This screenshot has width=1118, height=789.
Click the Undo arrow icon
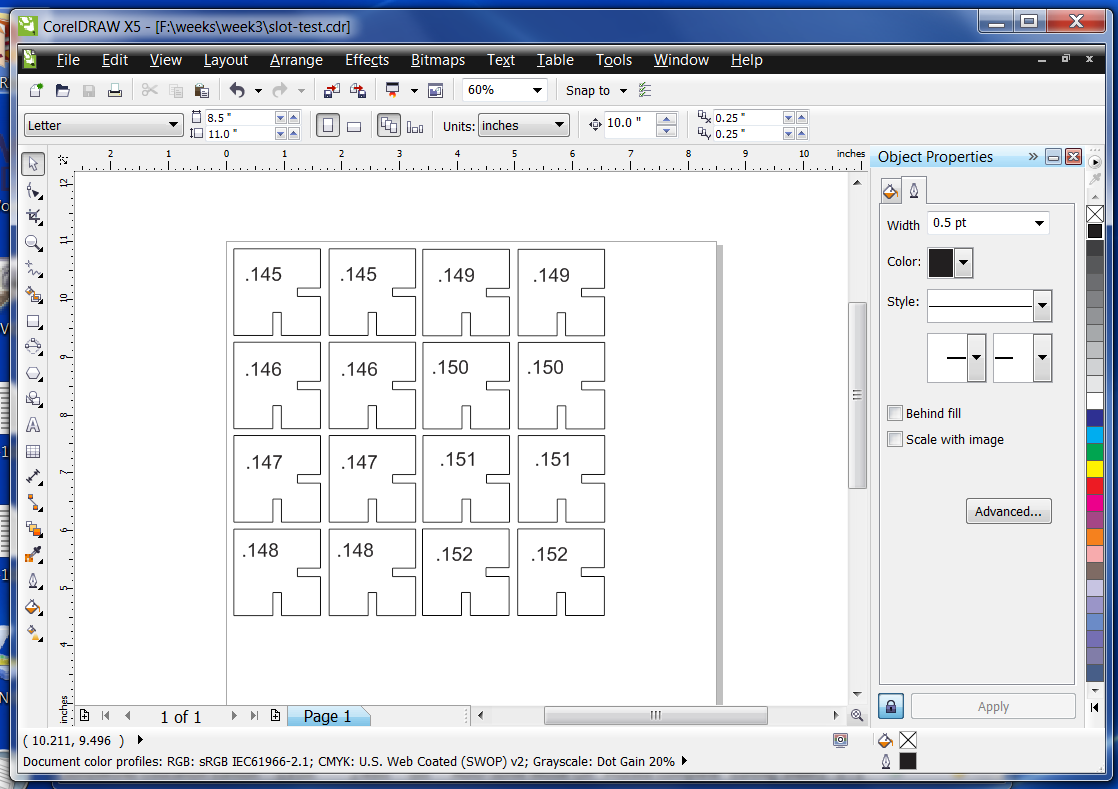[237, 91]
